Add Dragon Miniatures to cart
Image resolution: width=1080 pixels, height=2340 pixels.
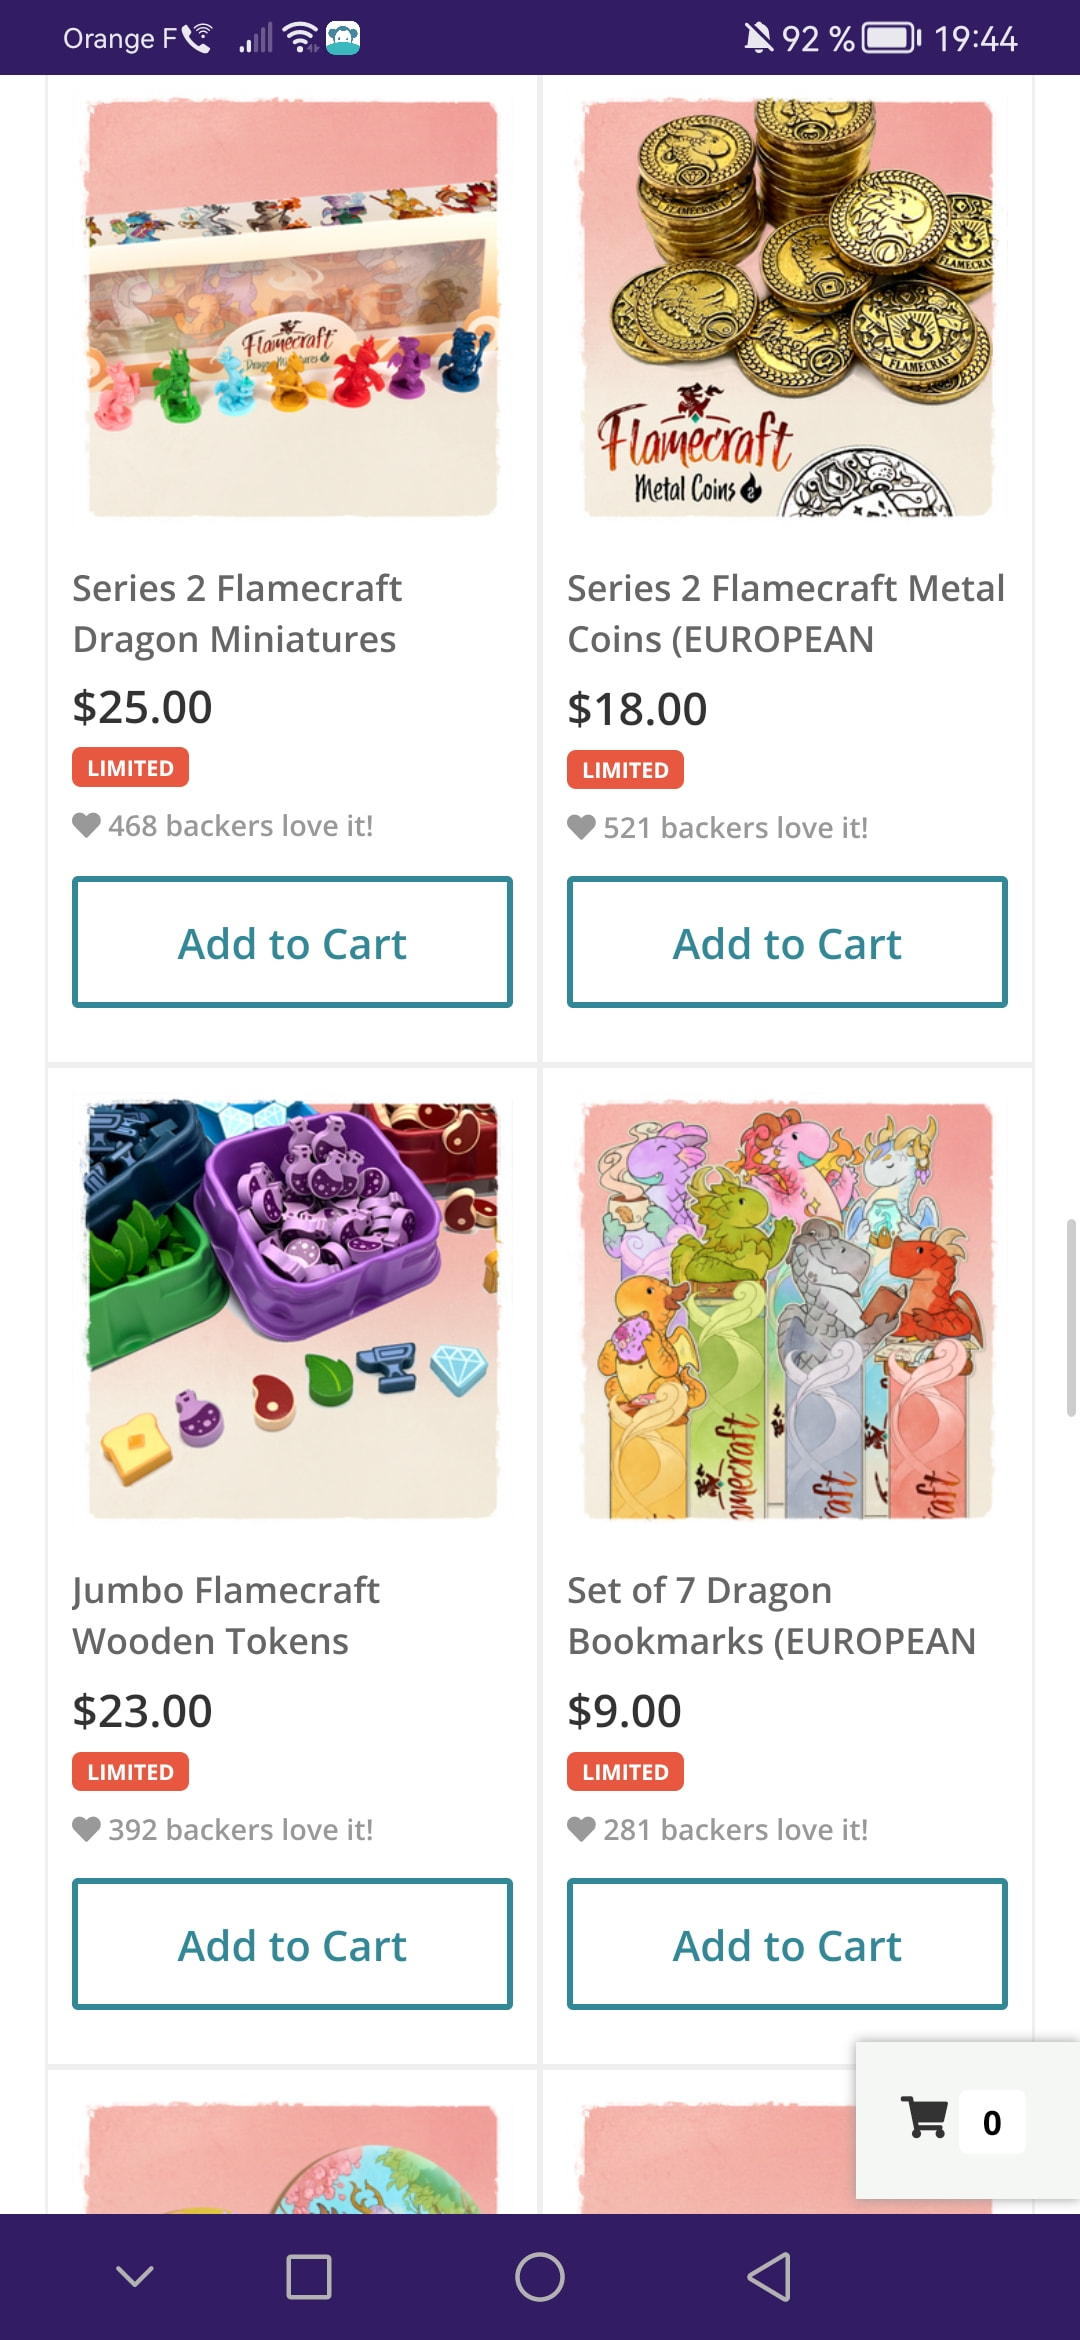[x=292, y=942]
